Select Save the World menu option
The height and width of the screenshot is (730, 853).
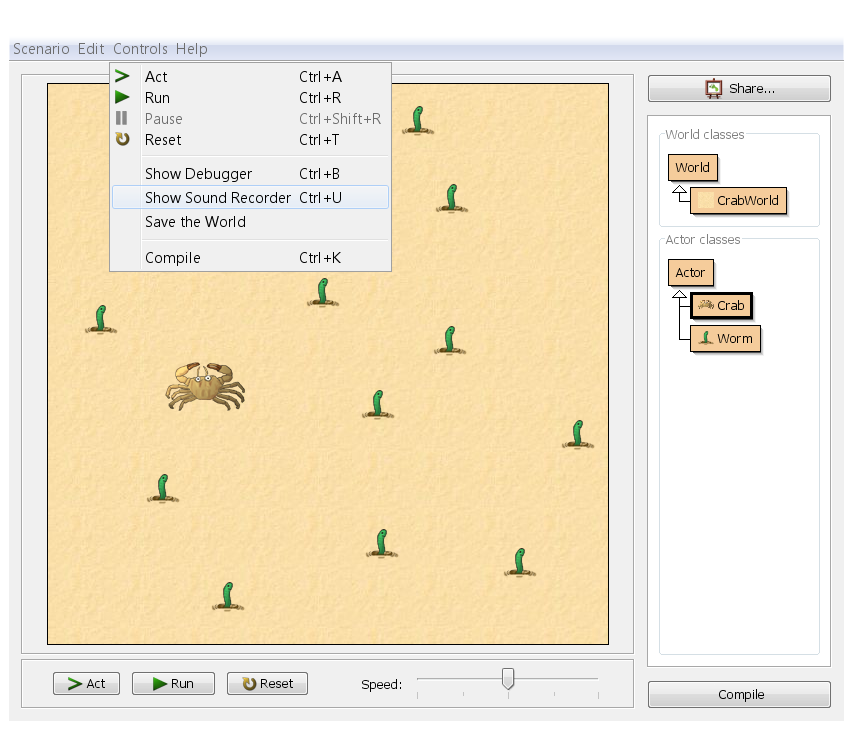(195, 222)
